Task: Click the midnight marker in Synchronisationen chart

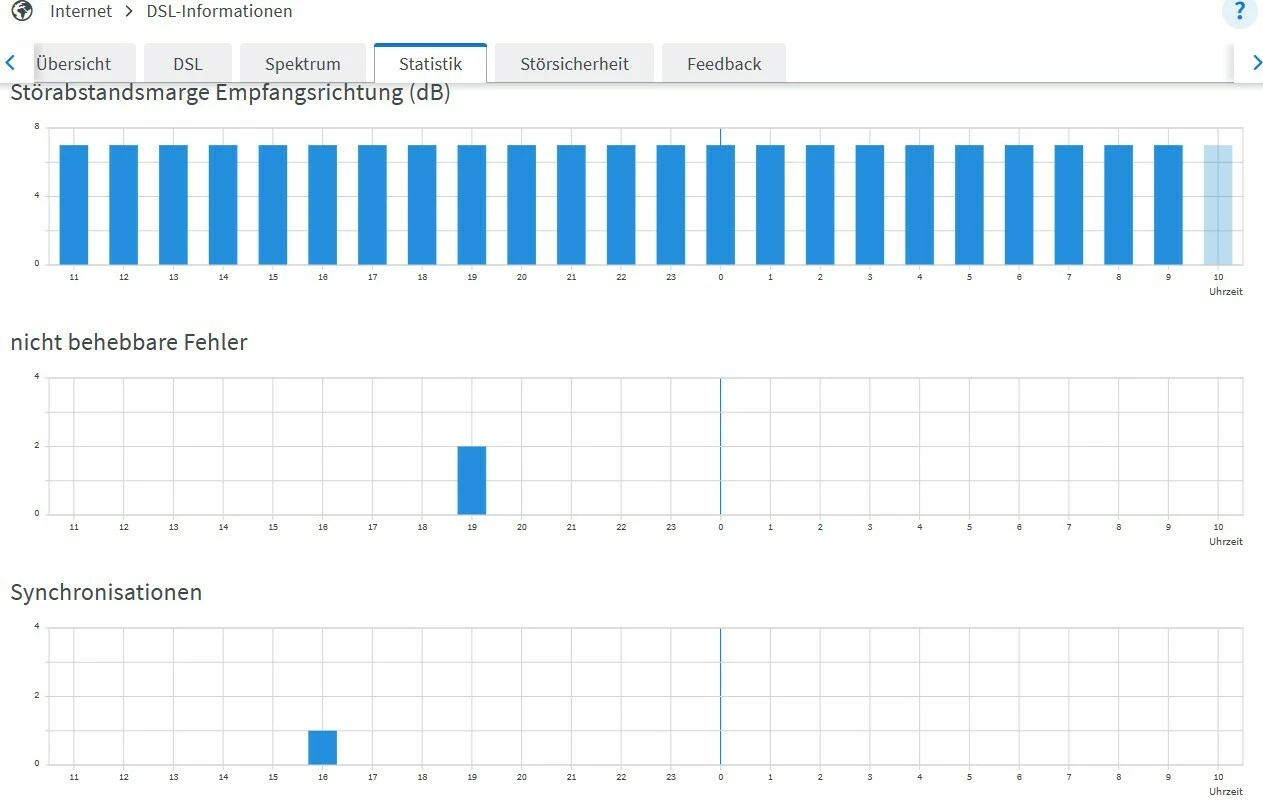Action: click(720, 696)
